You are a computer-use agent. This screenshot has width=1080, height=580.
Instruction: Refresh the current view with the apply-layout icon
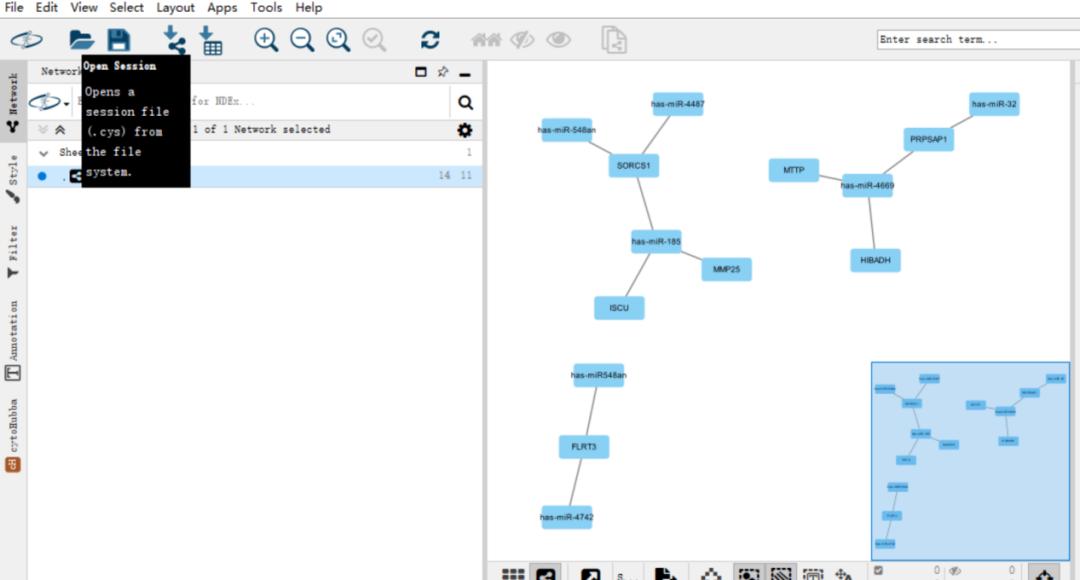click(x=430, y=40)
